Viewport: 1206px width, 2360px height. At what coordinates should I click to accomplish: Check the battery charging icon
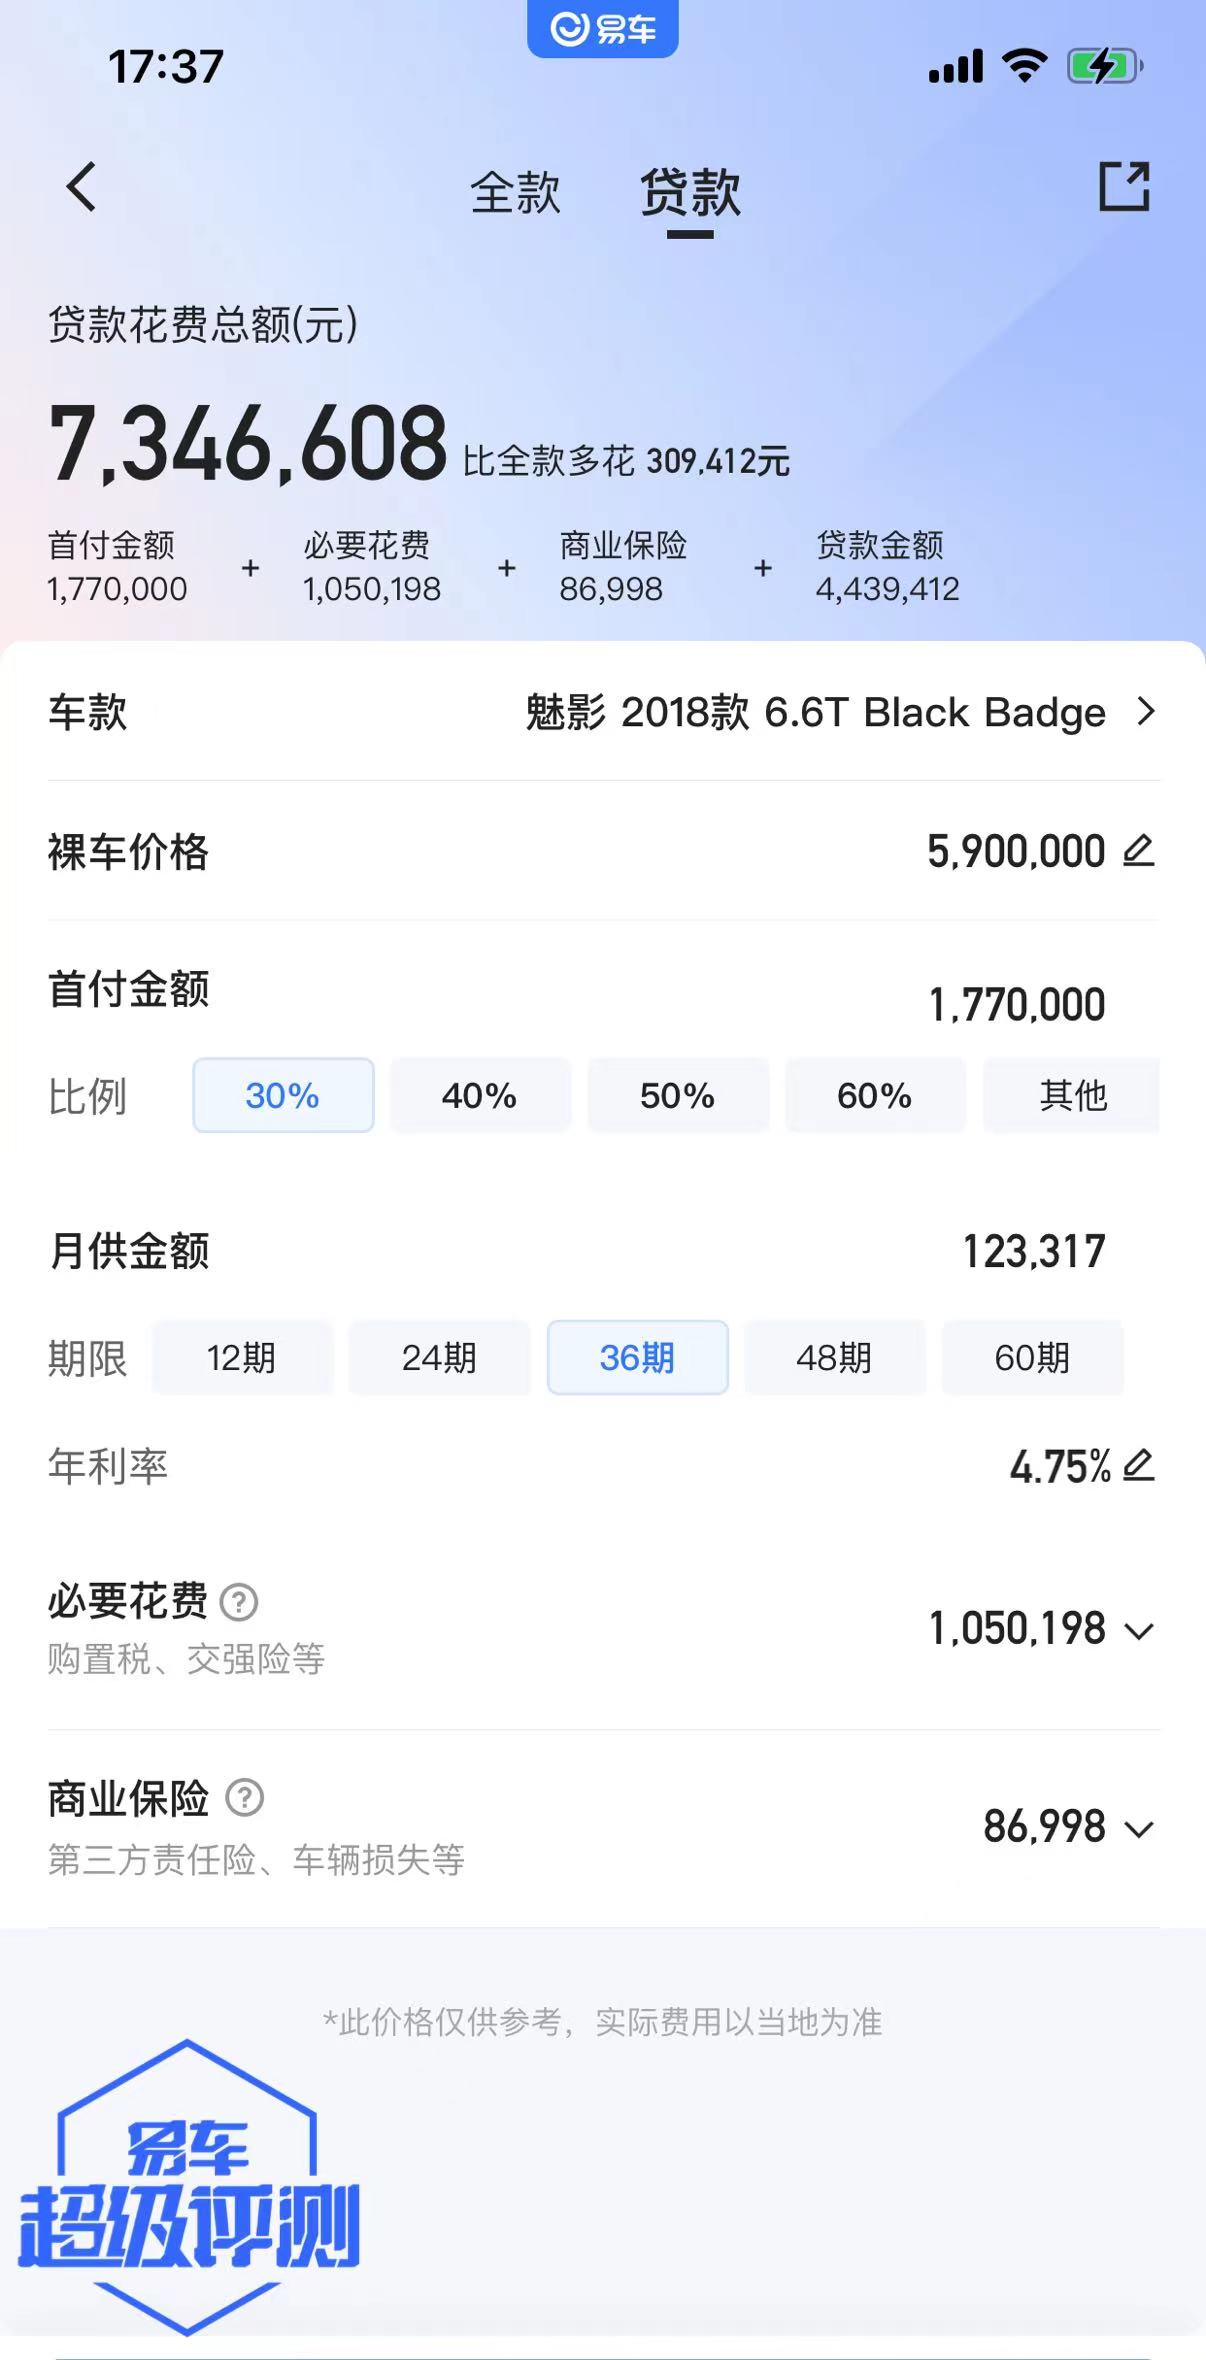coord(1105,66)
